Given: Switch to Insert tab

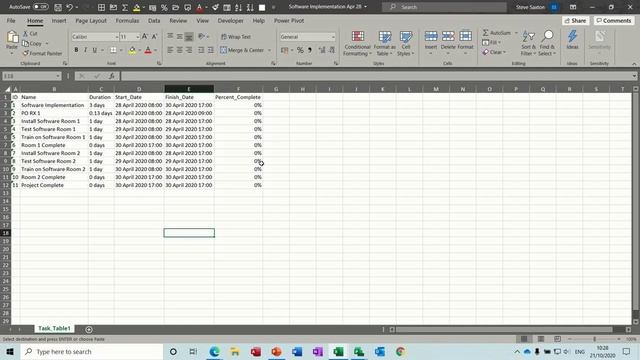Looking at the screenshot, I should tap(59, 21).
